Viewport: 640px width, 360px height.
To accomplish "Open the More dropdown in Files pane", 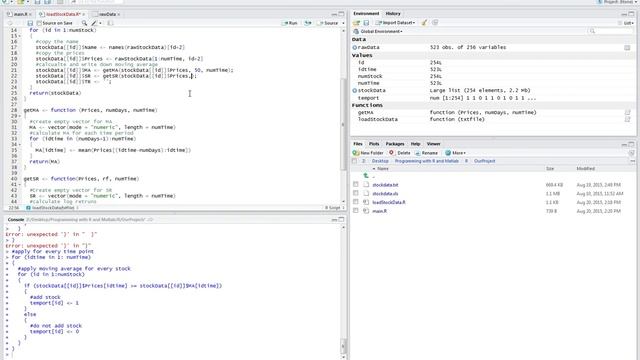I will (x=456, y=153).
